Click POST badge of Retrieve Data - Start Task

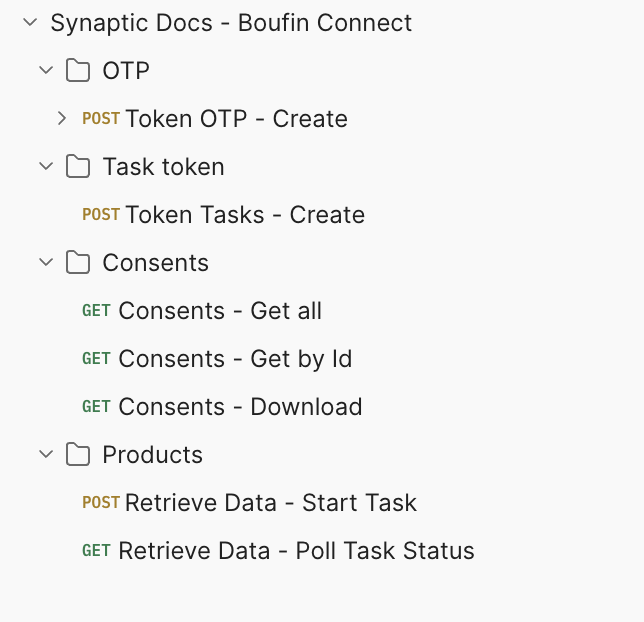(101, 503)
